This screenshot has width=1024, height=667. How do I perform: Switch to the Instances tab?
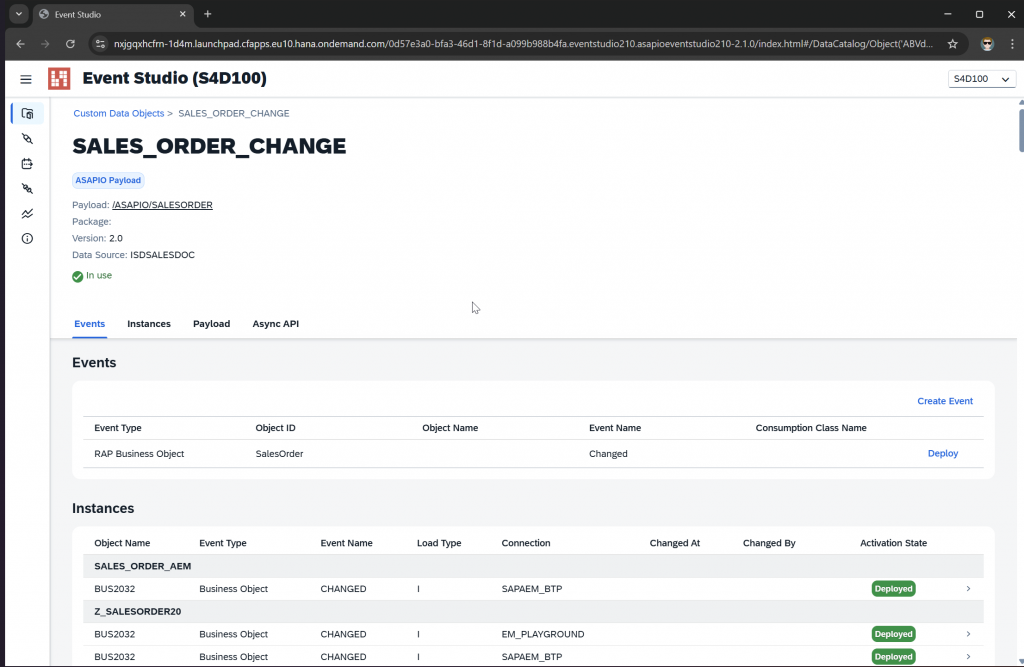point(149,324)
